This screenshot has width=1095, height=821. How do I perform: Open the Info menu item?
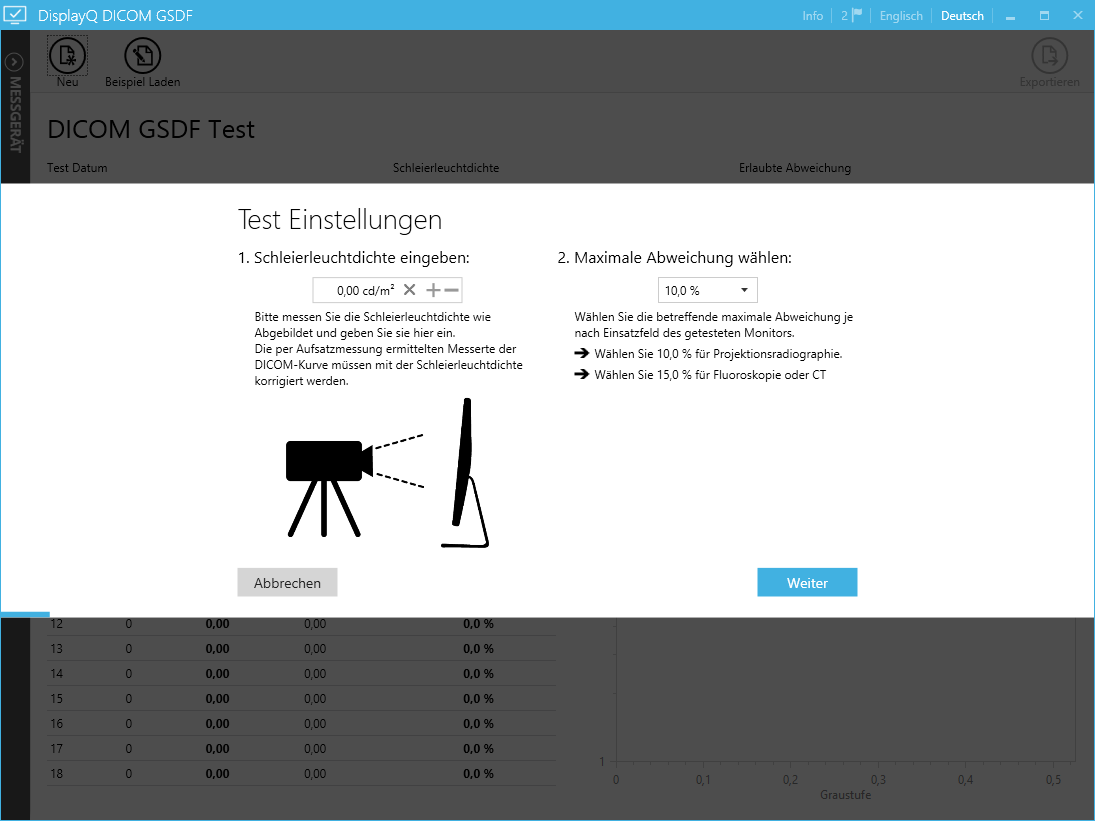[x=812, y=16]
